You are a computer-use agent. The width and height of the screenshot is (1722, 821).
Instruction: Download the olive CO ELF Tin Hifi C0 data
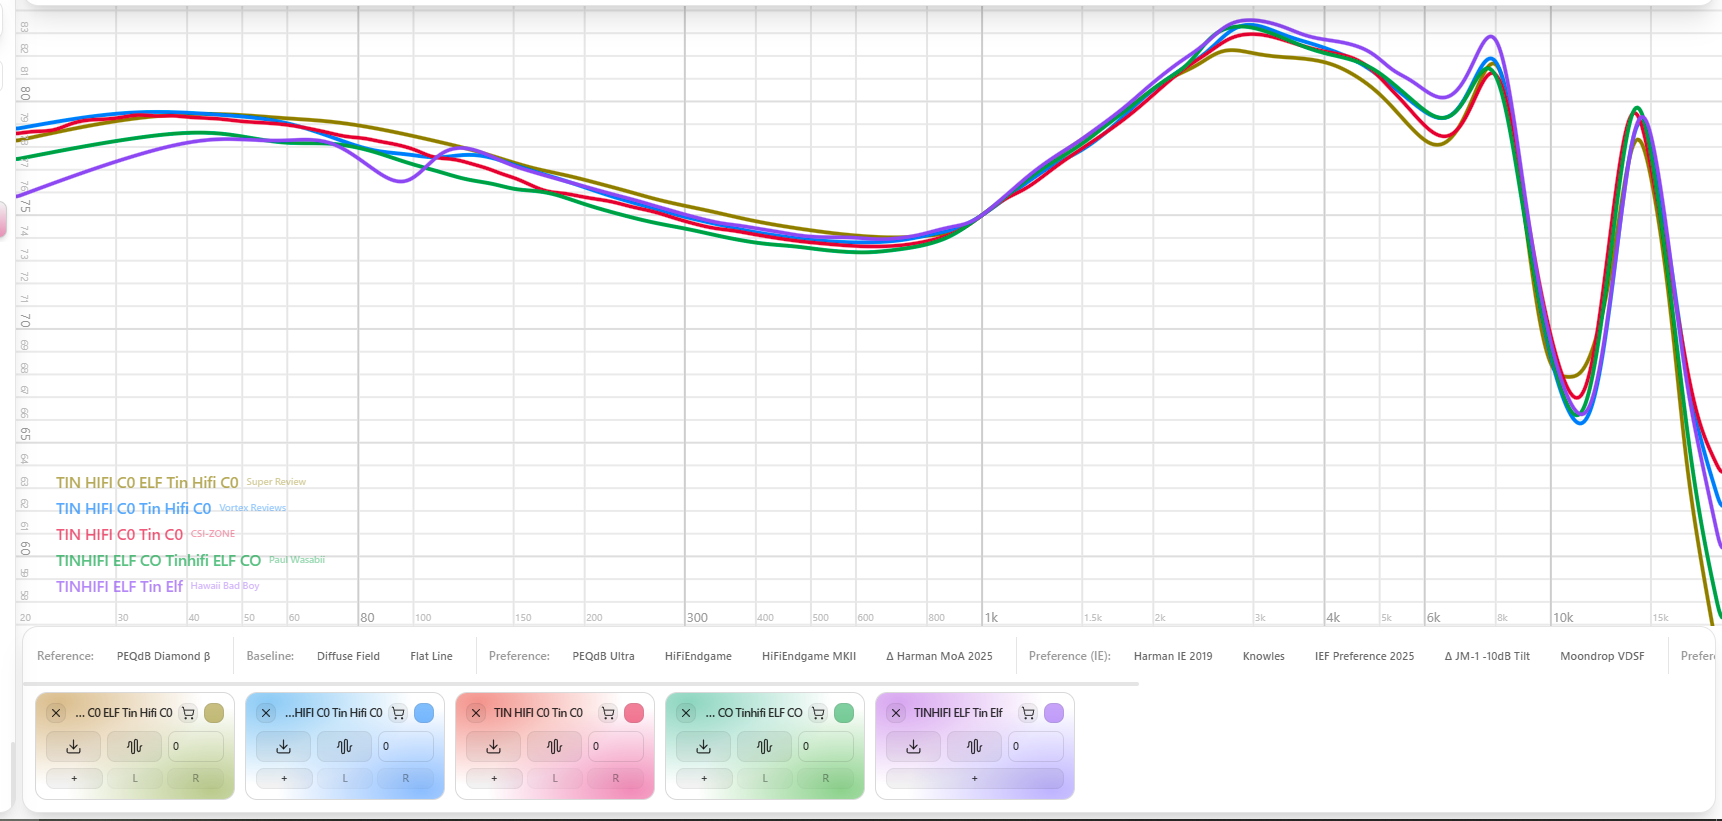pos(74,746)
